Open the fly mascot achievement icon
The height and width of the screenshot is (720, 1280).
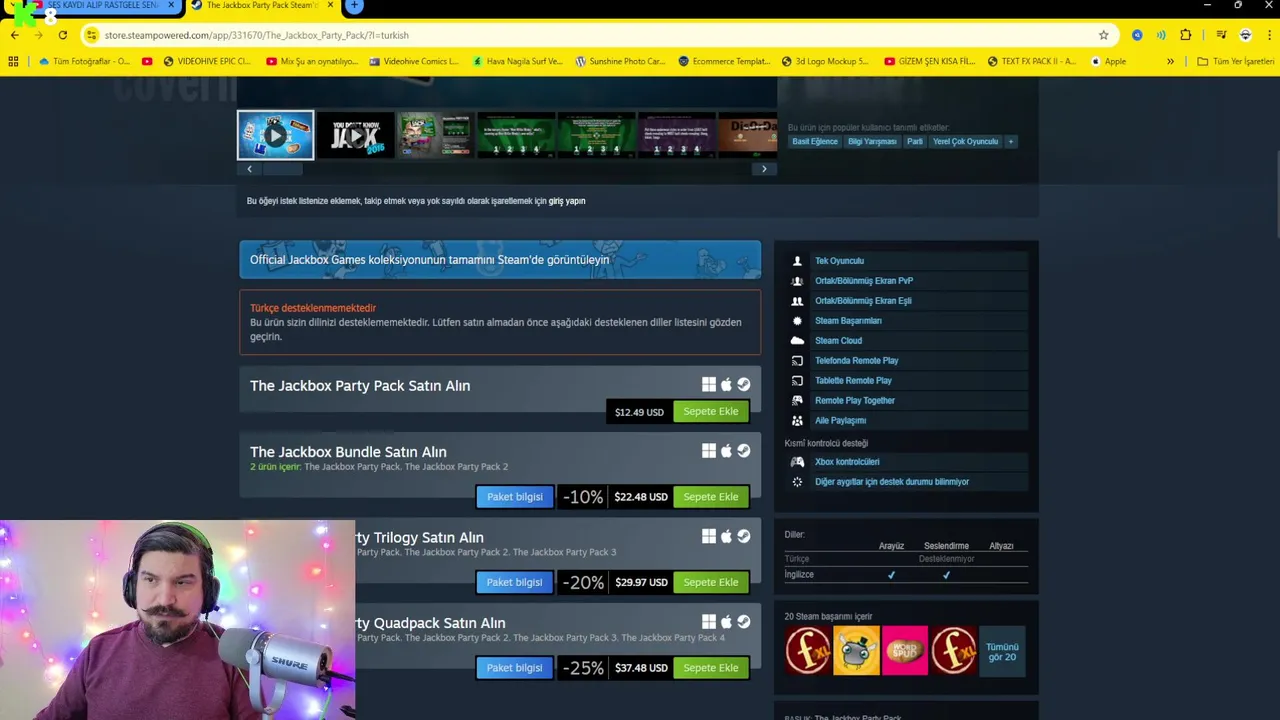point(856,650)
